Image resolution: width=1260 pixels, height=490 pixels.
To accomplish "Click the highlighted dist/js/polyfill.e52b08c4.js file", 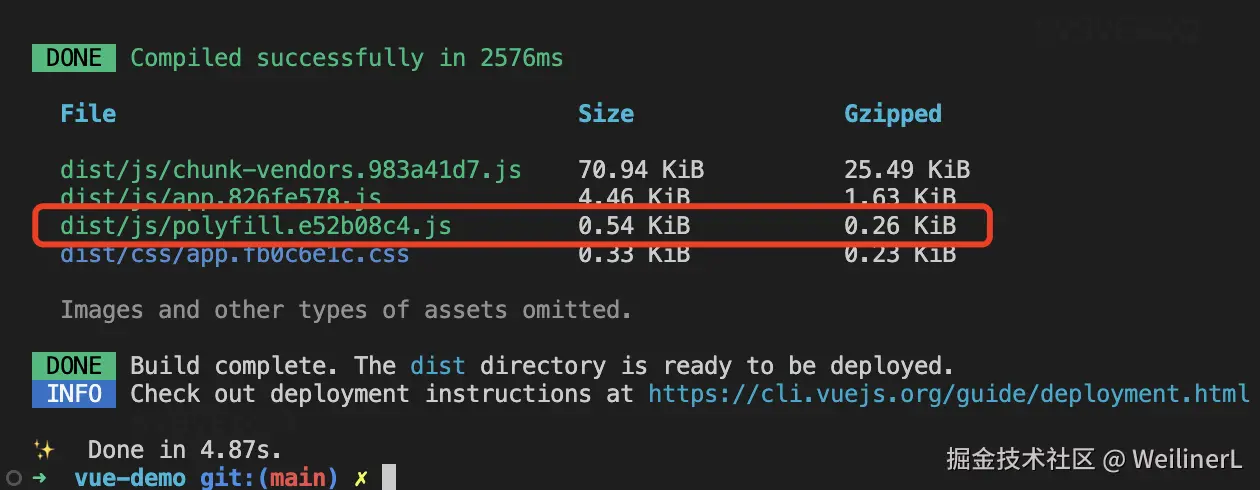I will [x=255, y=227].
